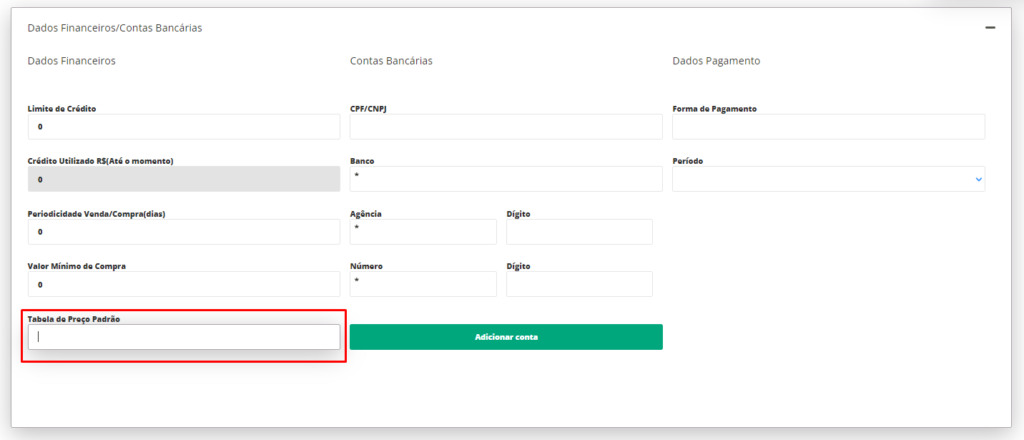Click the Banco input field
Image resolution: width=1024 pixels, height=440 pixels.
(506, 179)
